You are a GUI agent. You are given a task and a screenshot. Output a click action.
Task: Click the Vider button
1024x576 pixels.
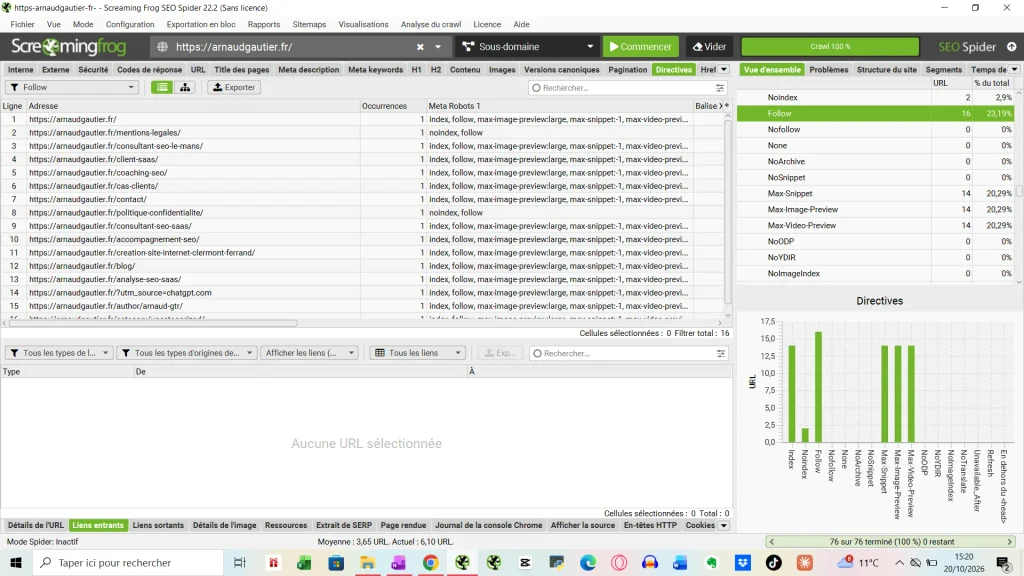click(709, 47)
